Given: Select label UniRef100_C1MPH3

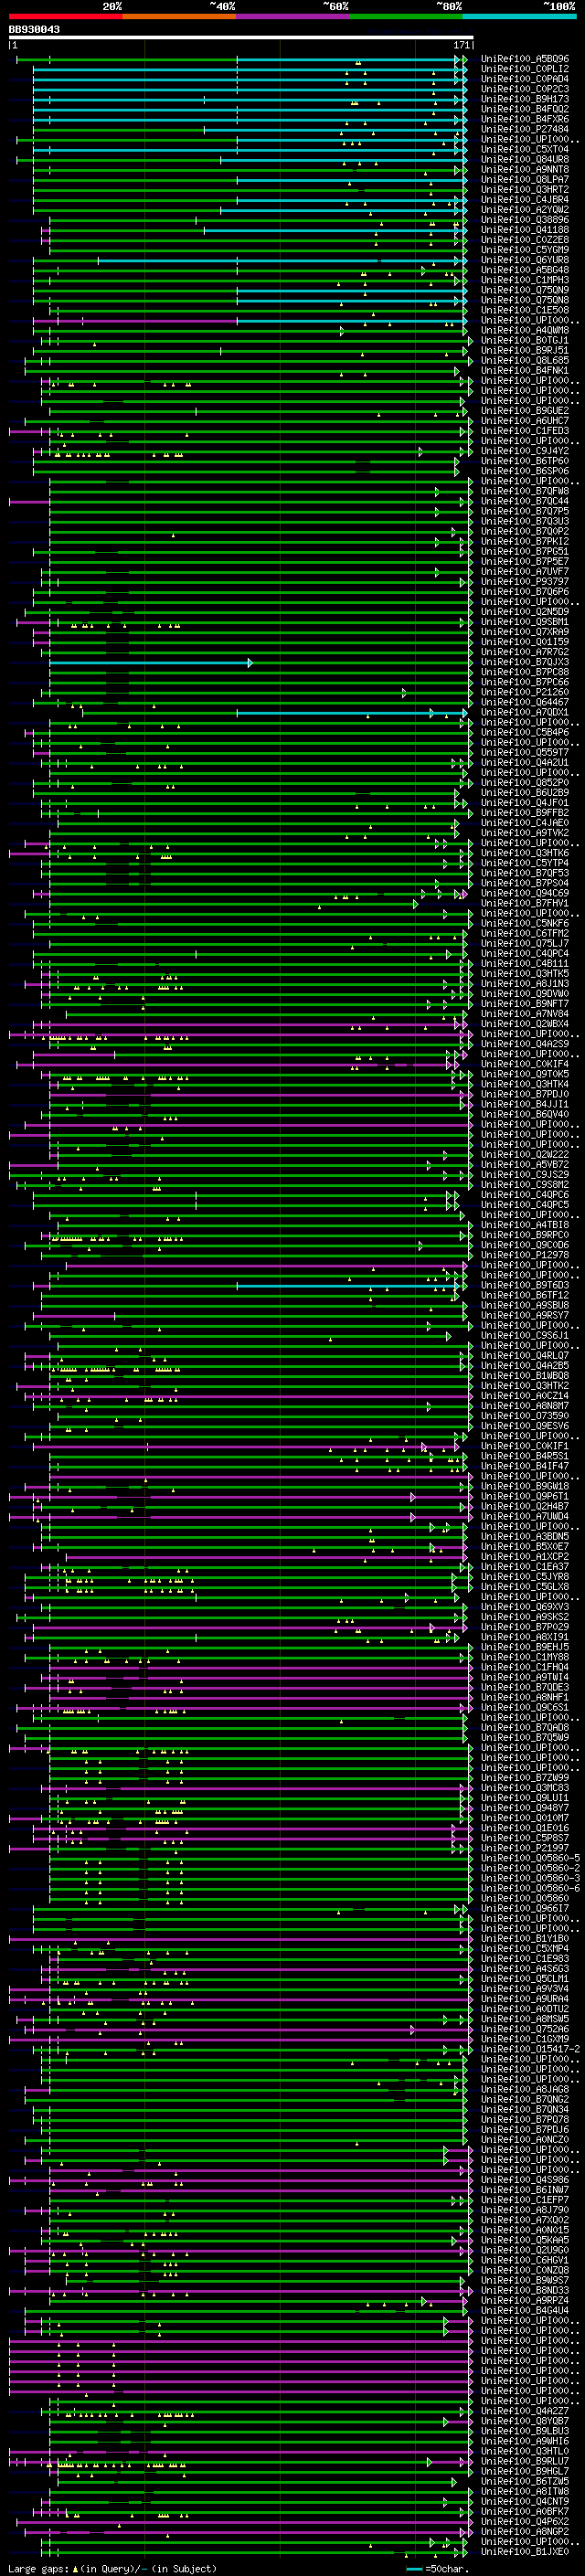Looking at the screenshot, I should pyautogui.click(x=524, y=280).
